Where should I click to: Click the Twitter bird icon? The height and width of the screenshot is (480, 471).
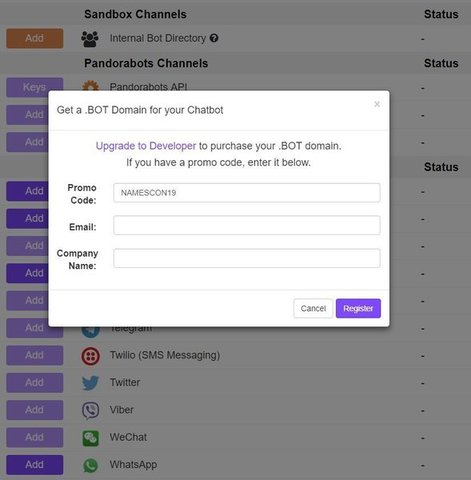tap(90, 383)
